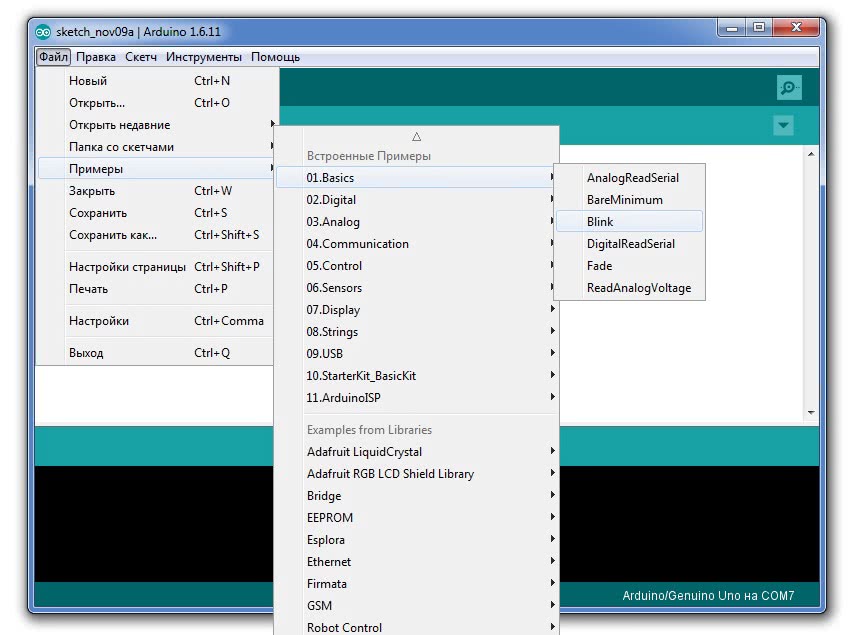Expand the 02.Digital examples submenu
Image resolution: width=863 pixels, height=635 pixels.
point(331,200)
